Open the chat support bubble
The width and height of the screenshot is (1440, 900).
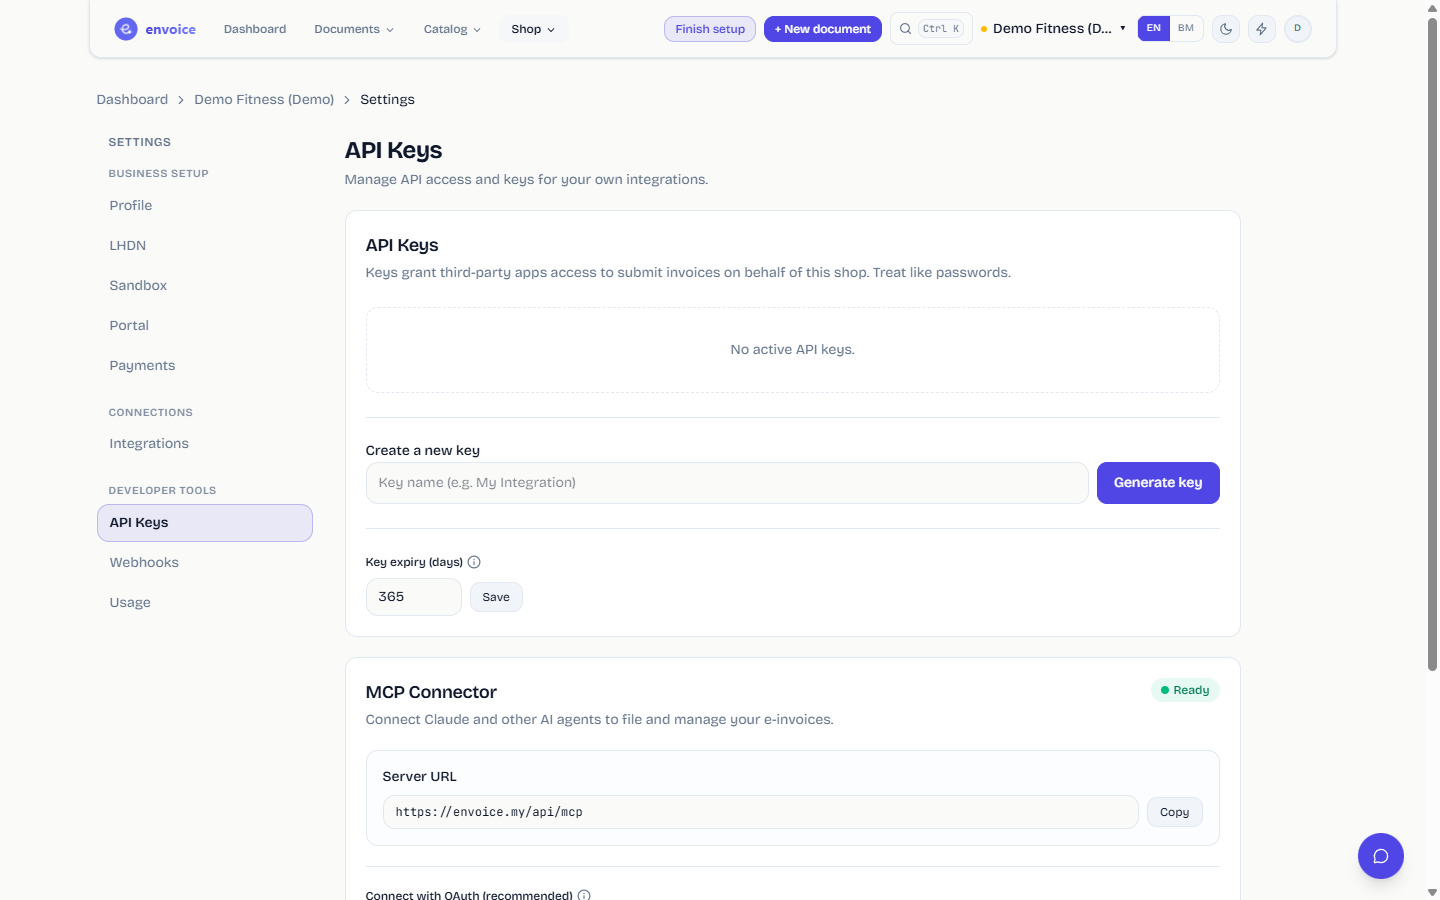click(1381, 856)
